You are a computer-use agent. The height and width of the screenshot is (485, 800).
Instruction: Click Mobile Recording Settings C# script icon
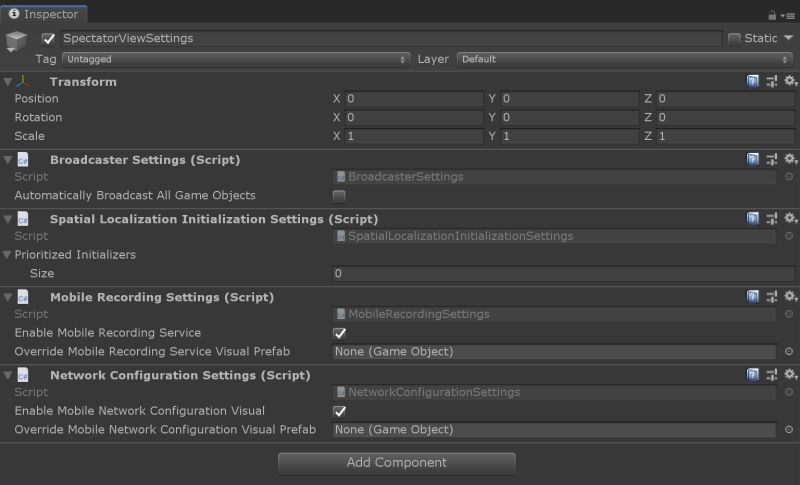point(23,297)
